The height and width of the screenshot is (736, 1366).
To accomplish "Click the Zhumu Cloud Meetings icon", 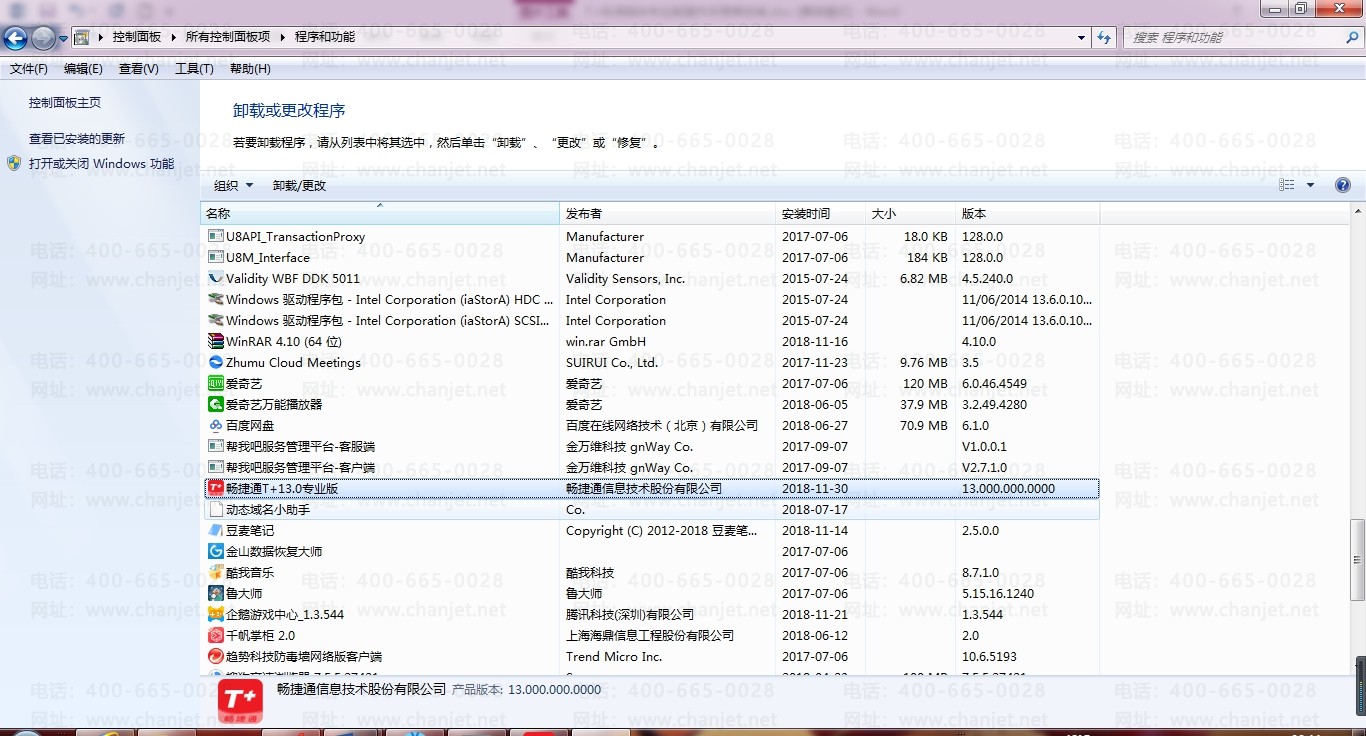I will pos(215,363).
